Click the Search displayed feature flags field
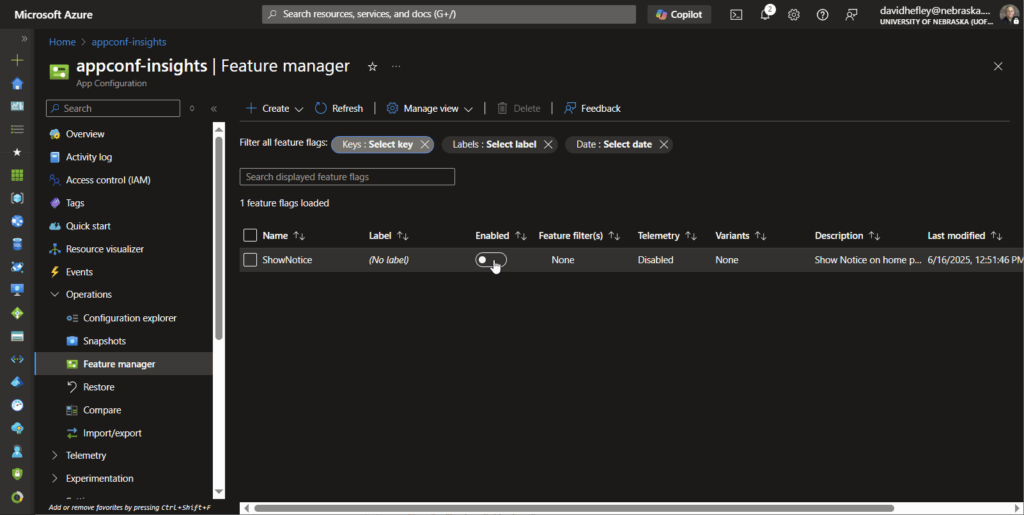Viewport: 1024px width, 515px height. click(347, 177)
